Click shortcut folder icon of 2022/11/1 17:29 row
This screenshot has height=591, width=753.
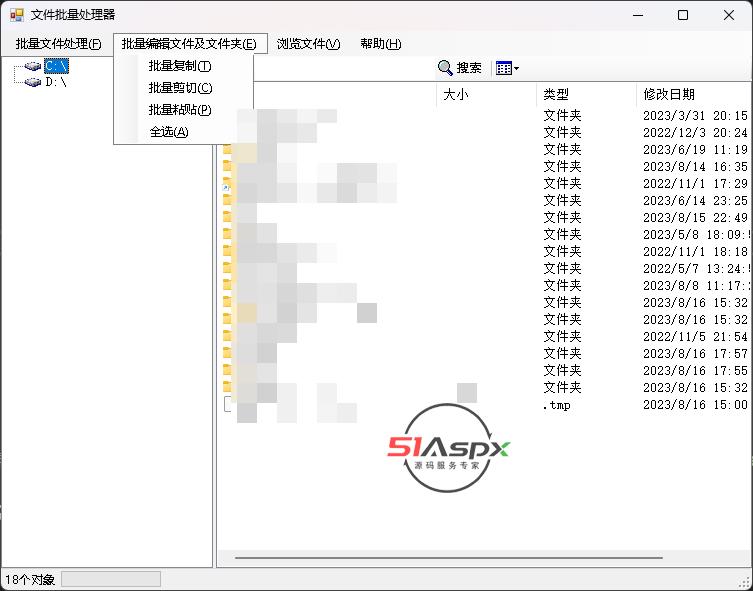[227, 184]
